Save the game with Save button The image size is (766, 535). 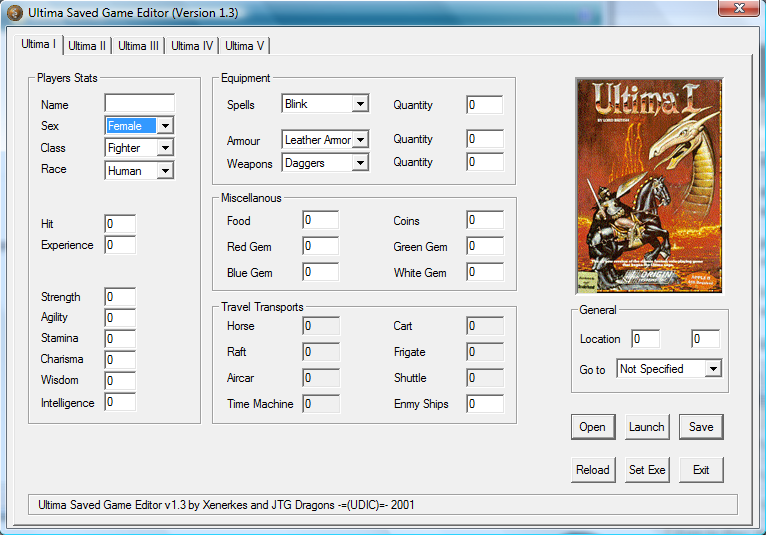pos(701,427)
